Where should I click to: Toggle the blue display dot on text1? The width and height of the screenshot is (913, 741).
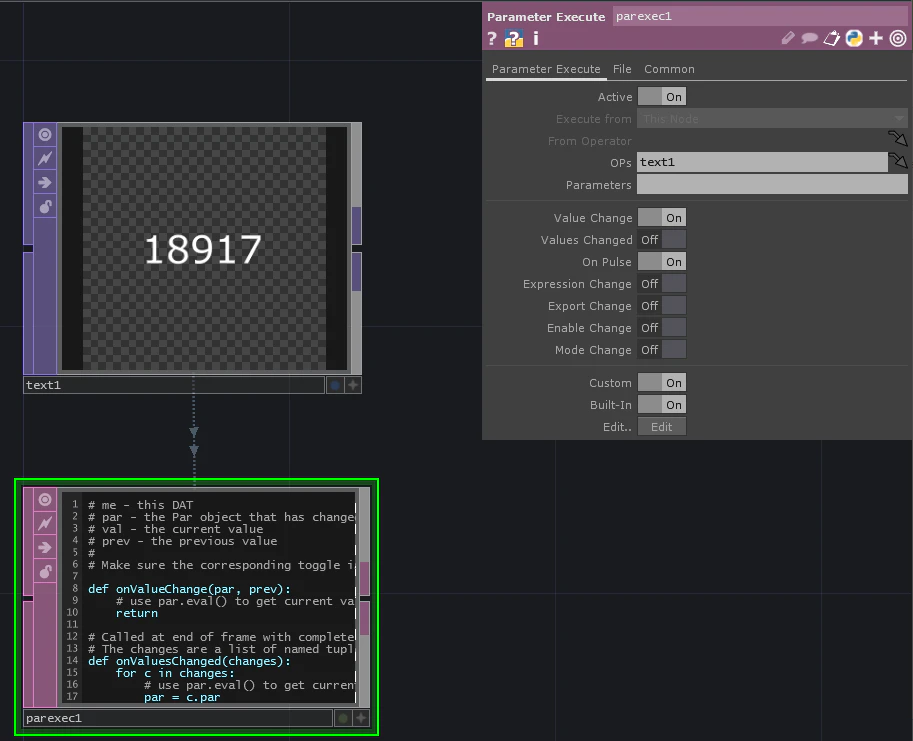tap(335, 385)
